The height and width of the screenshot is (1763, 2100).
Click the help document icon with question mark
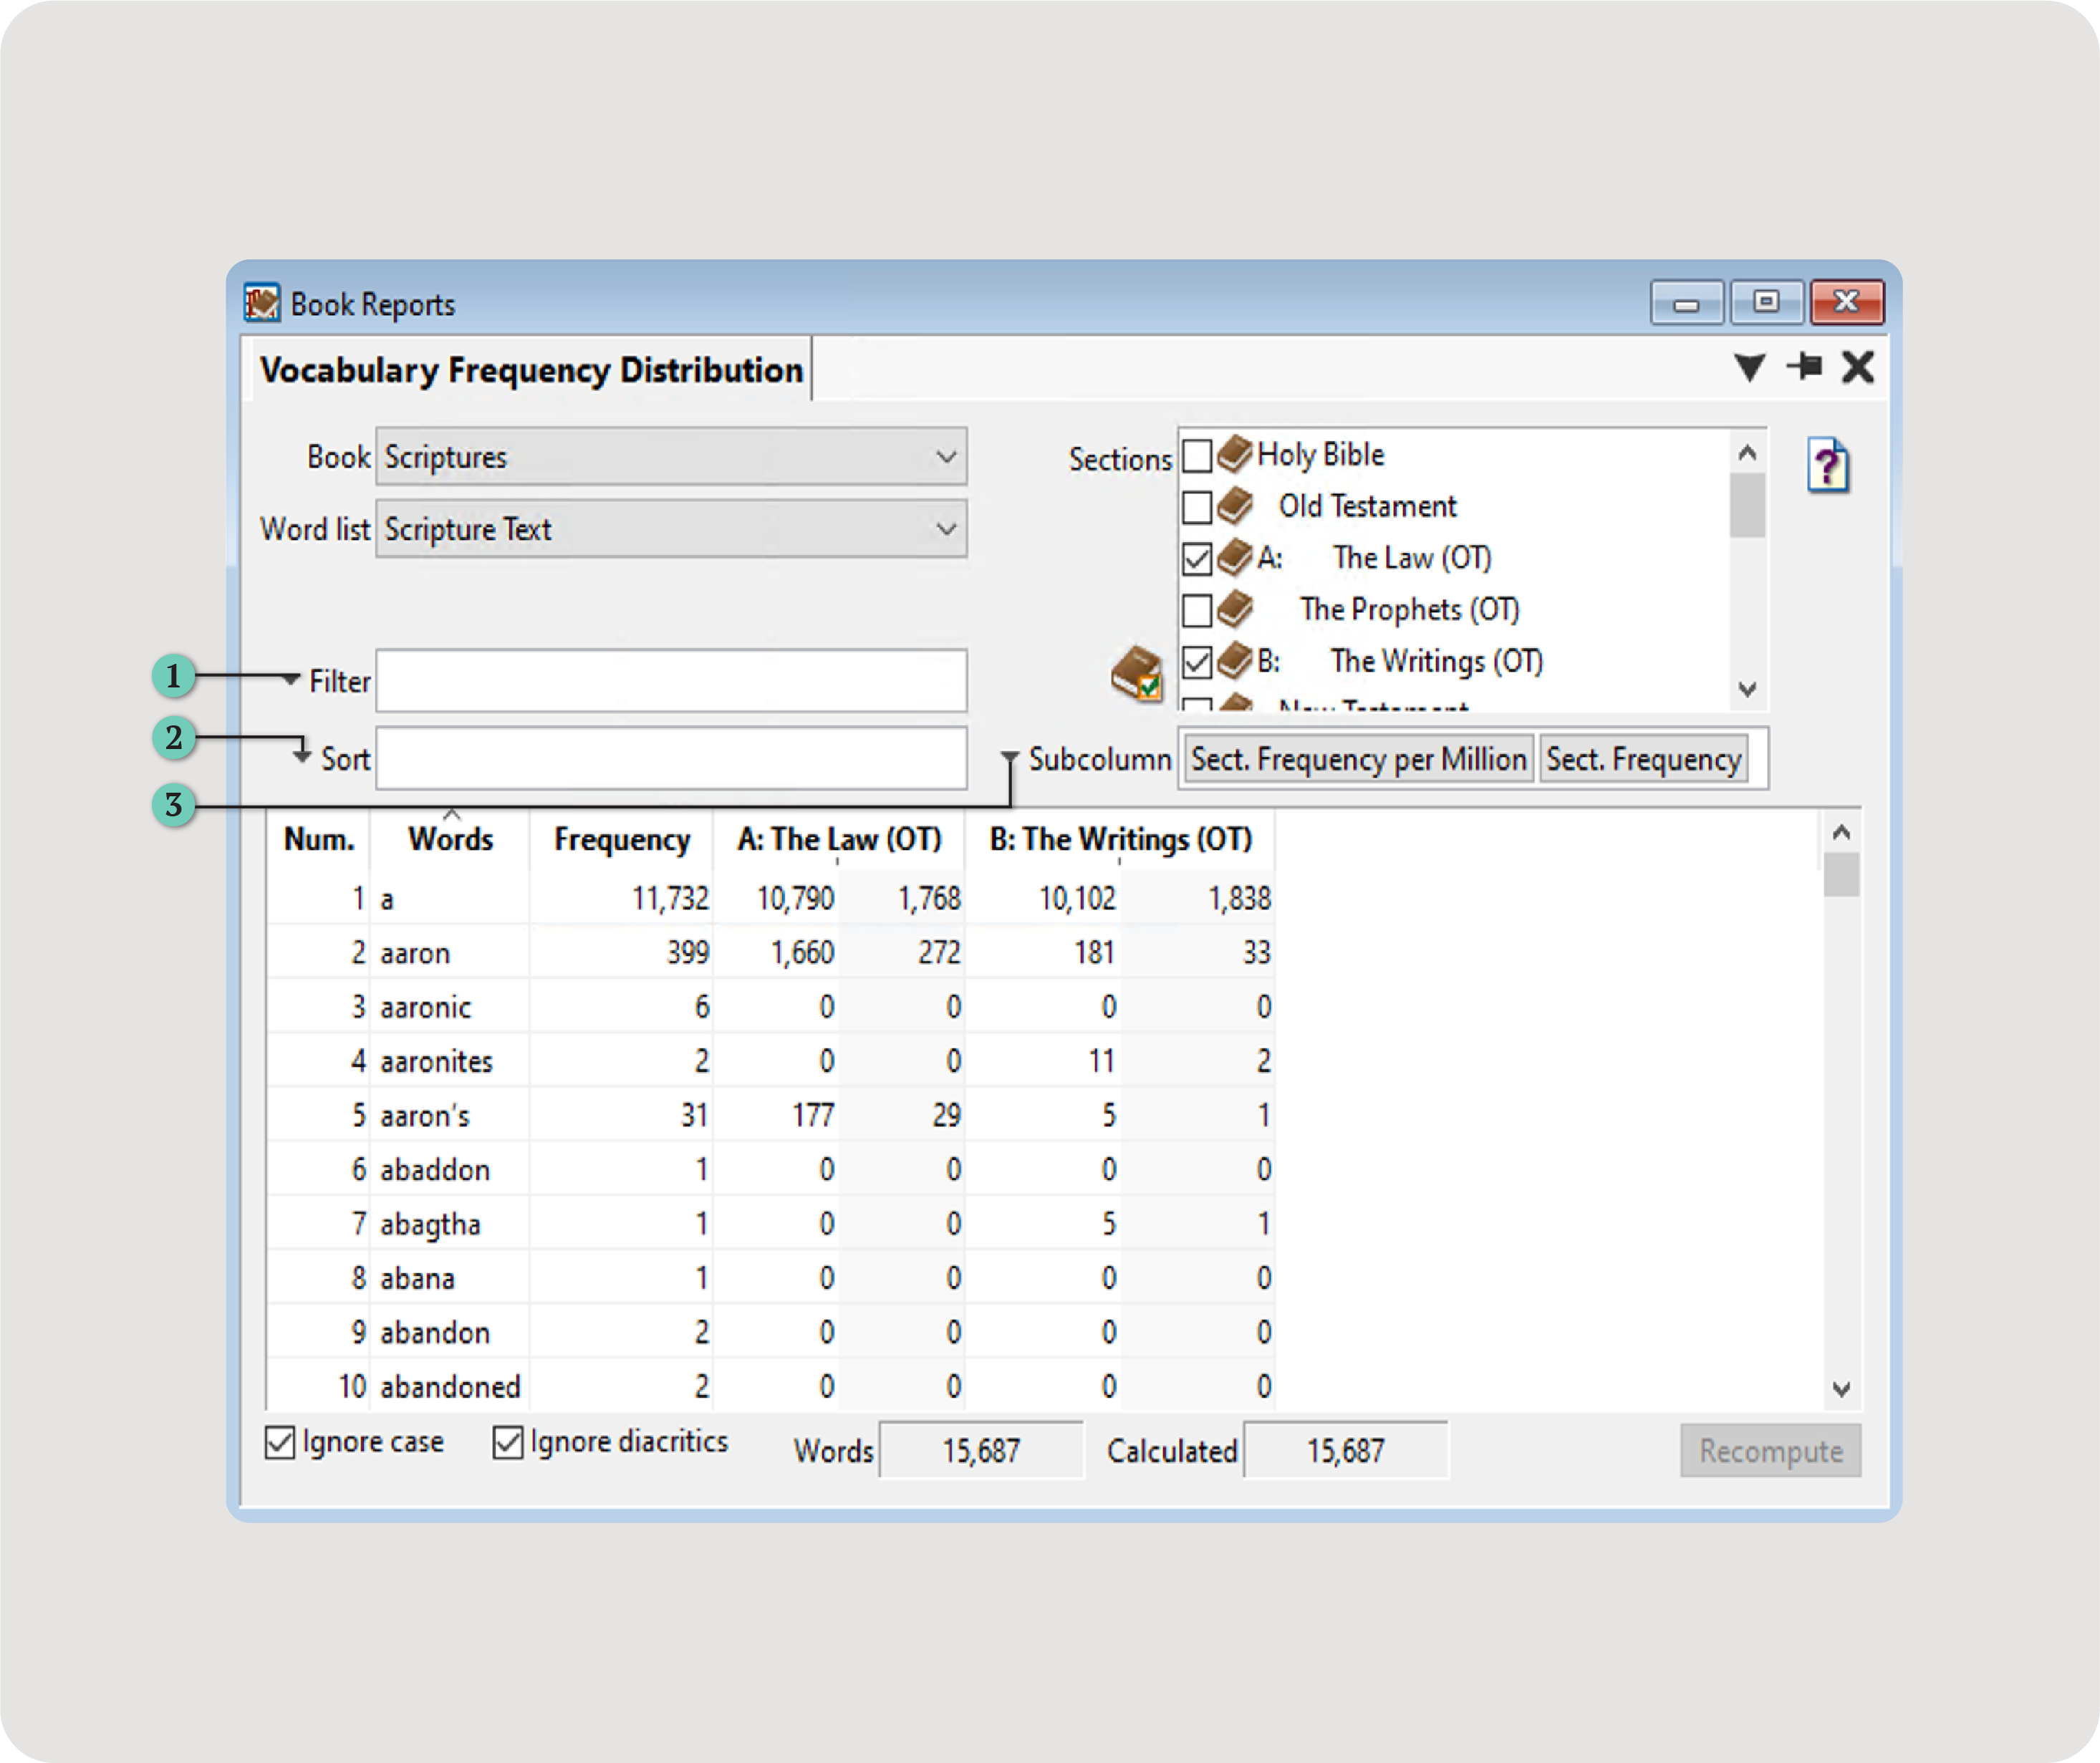click(1828, 465)
